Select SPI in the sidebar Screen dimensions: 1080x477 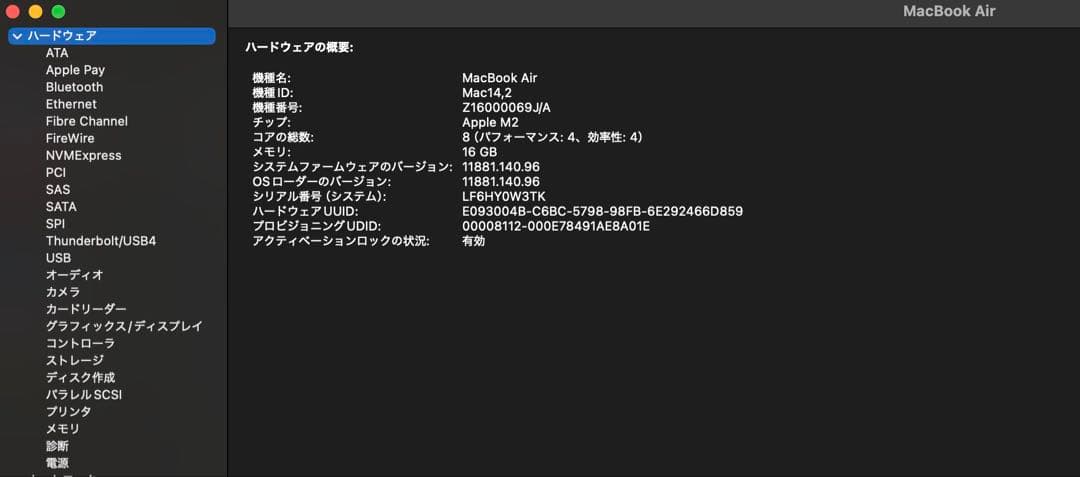point(55,224)
